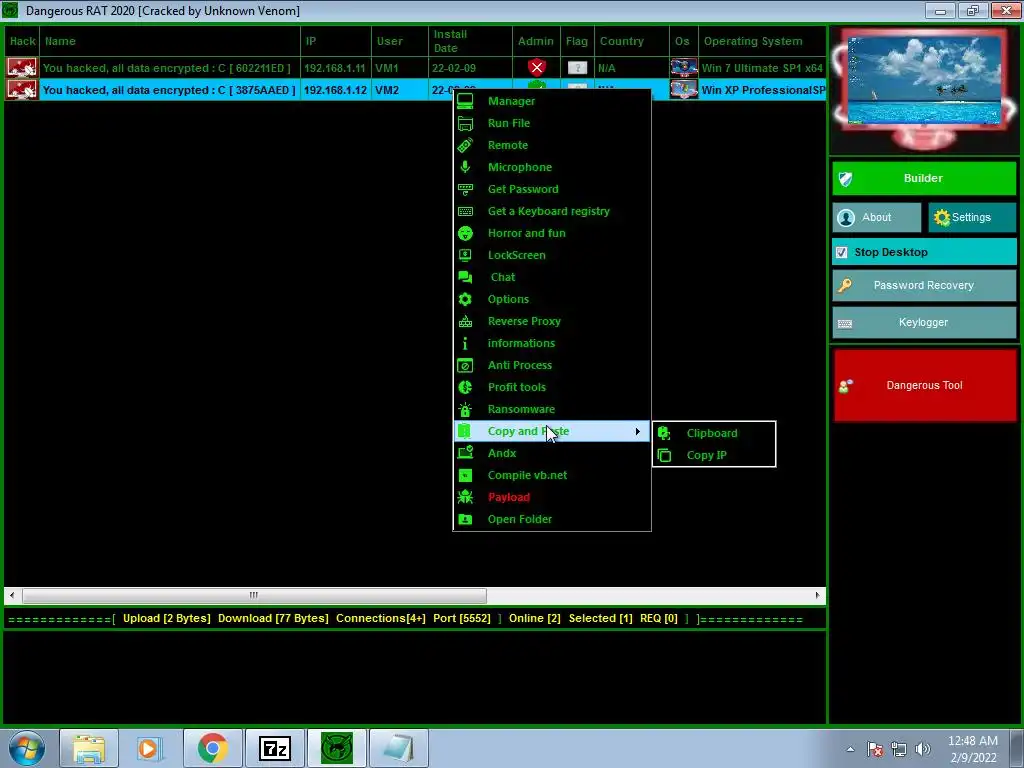The height and width of the screenshot is (768, 1024).
Task: Open Options from the context menu
Action: click(x=508, y=299)
